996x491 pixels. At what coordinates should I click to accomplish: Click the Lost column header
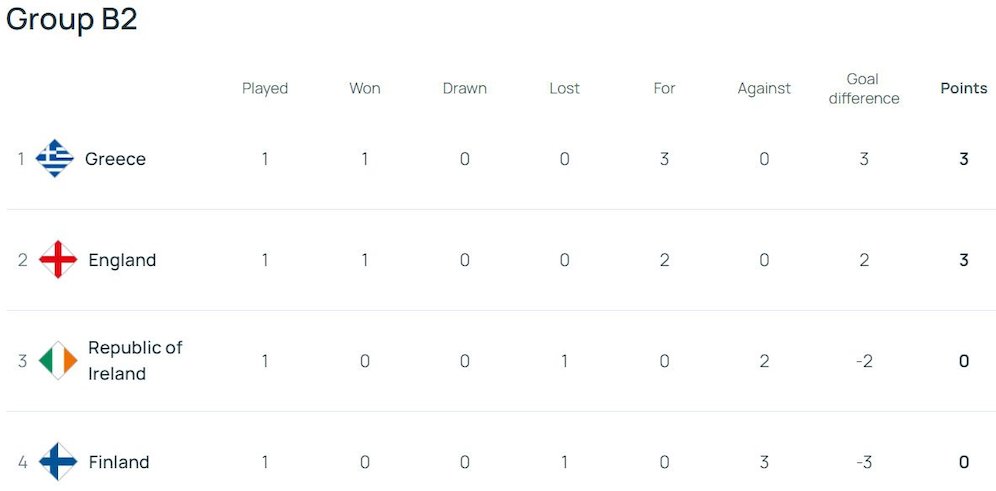pos(565,88)
